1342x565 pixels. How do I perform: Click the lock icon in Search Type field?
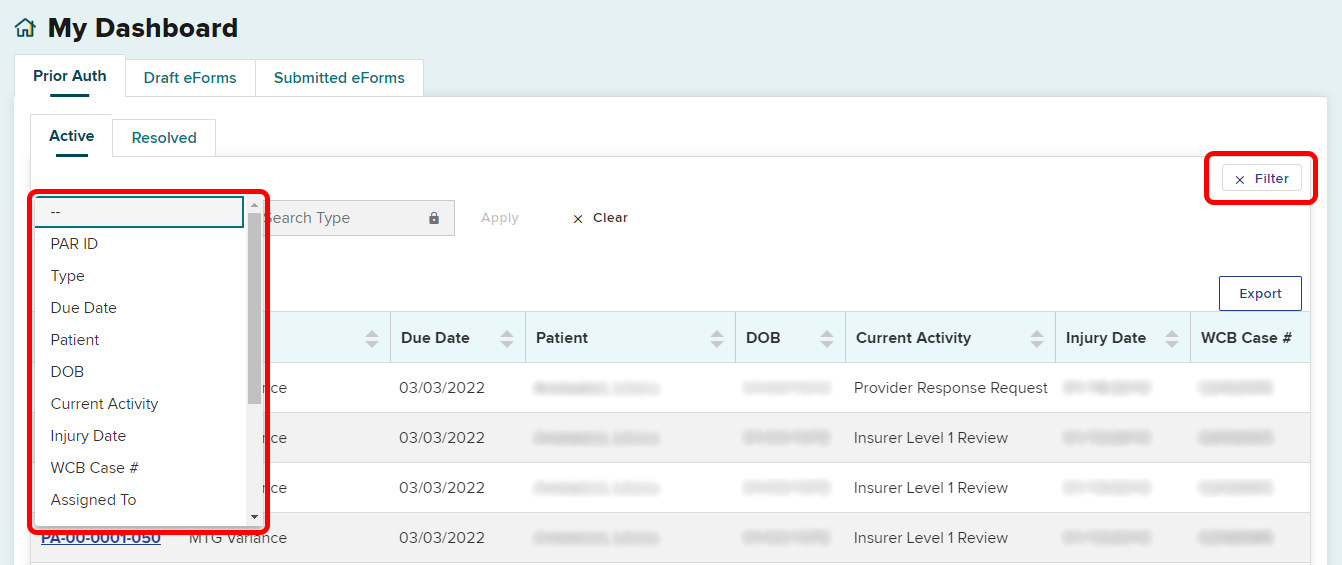[x=434, y=218]
